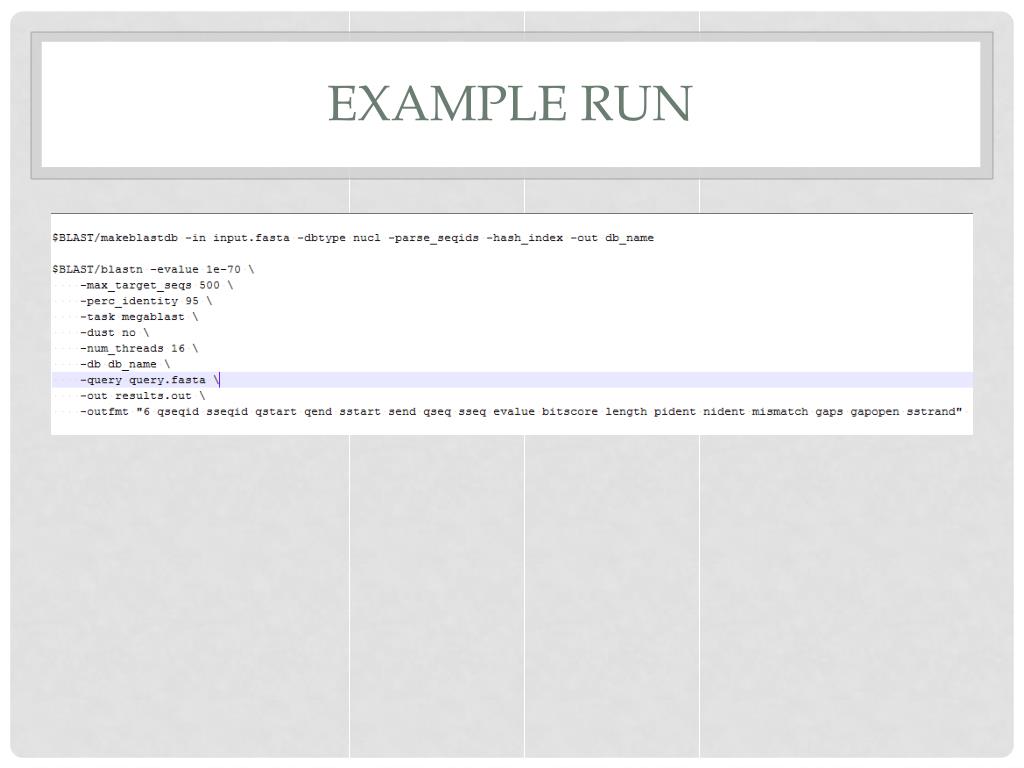Click '-parse_seqids' option text
This screenshot has width=1024, height=768.
pos(434,238)
